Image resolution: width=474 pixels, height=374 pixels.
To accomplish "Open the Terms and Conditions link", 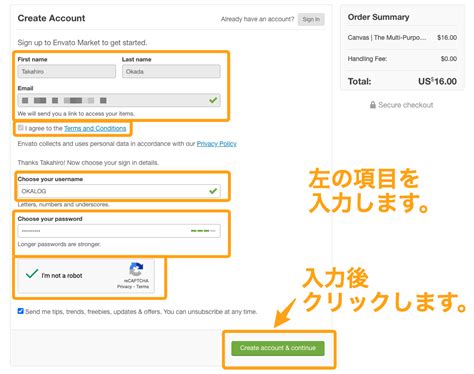I will pyautogui.click(x=95, y=128).
